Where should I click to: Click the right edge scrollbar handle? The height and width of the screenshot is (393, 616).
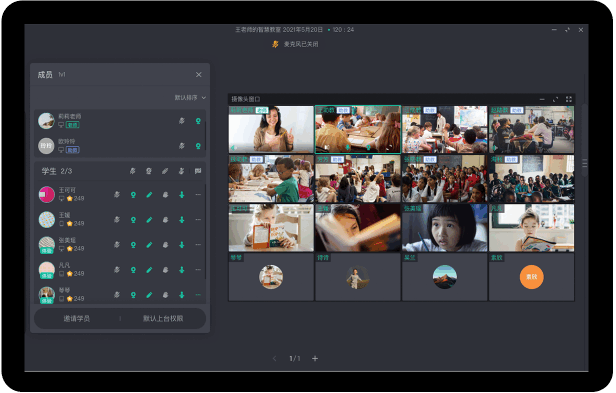click(585, 163)
